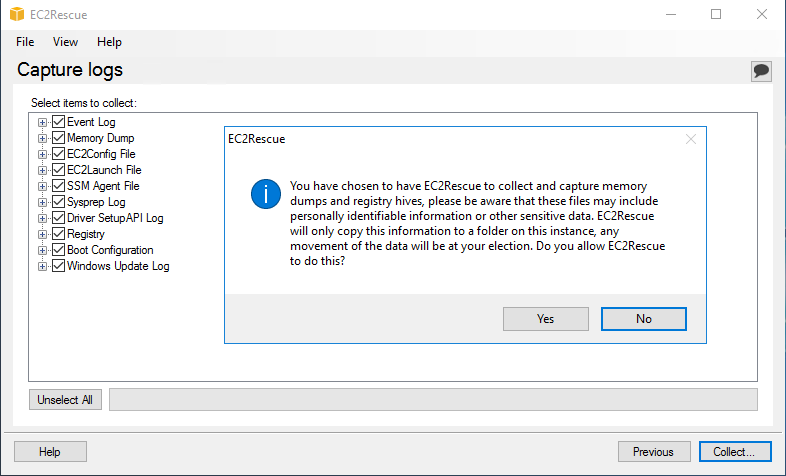Screen dimensions: 786x476
Task: Click No in the confirmation dialog
Action: [644, 319]
